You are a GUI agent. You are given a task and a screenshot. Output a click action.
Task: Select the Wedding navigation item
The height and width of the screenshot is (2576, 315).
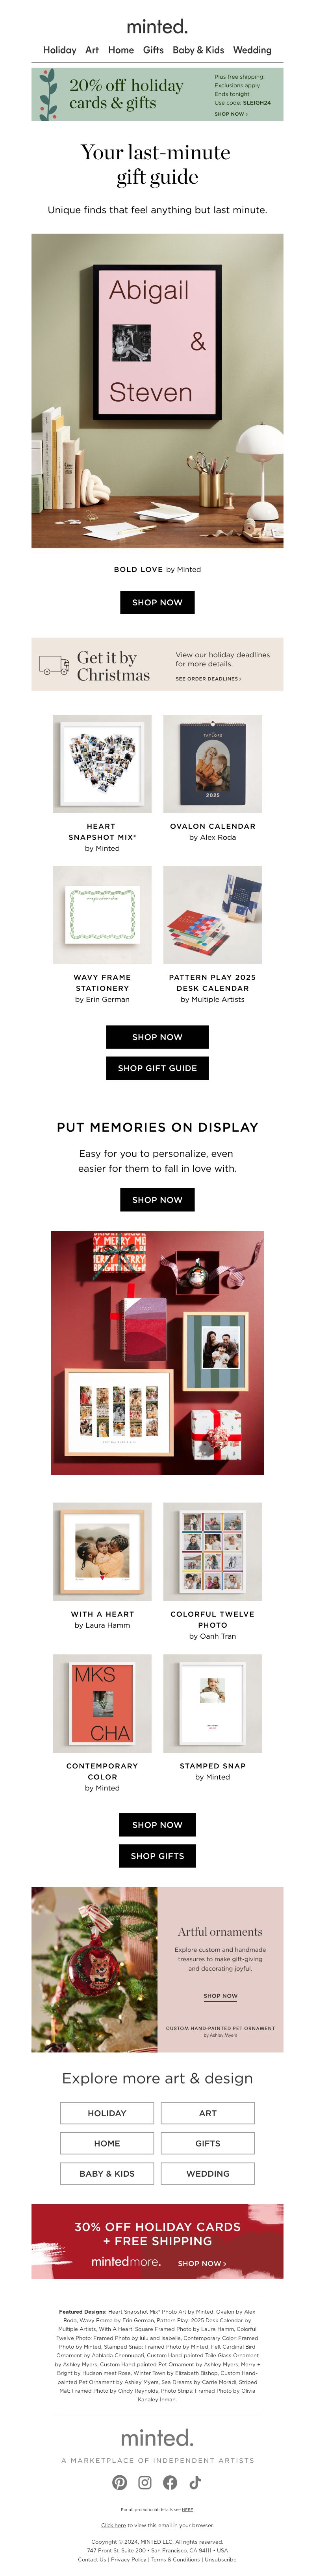[252, 50]
